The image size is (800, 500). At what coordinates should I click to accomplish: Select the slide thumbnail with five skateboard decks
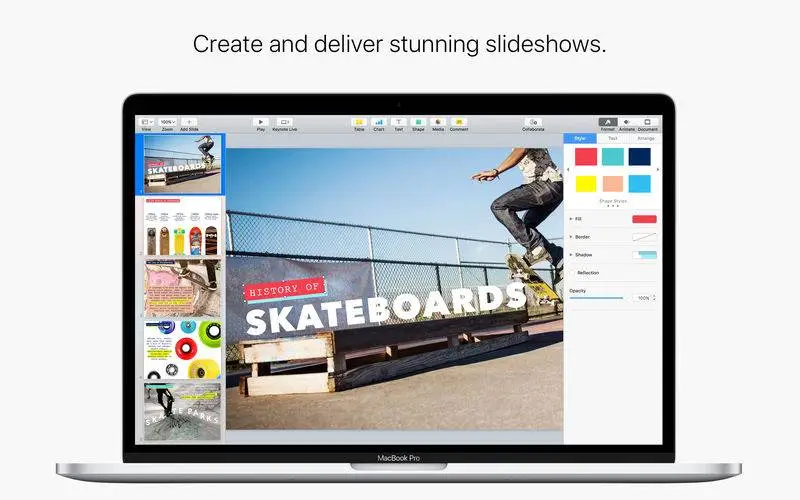point(182,227)
